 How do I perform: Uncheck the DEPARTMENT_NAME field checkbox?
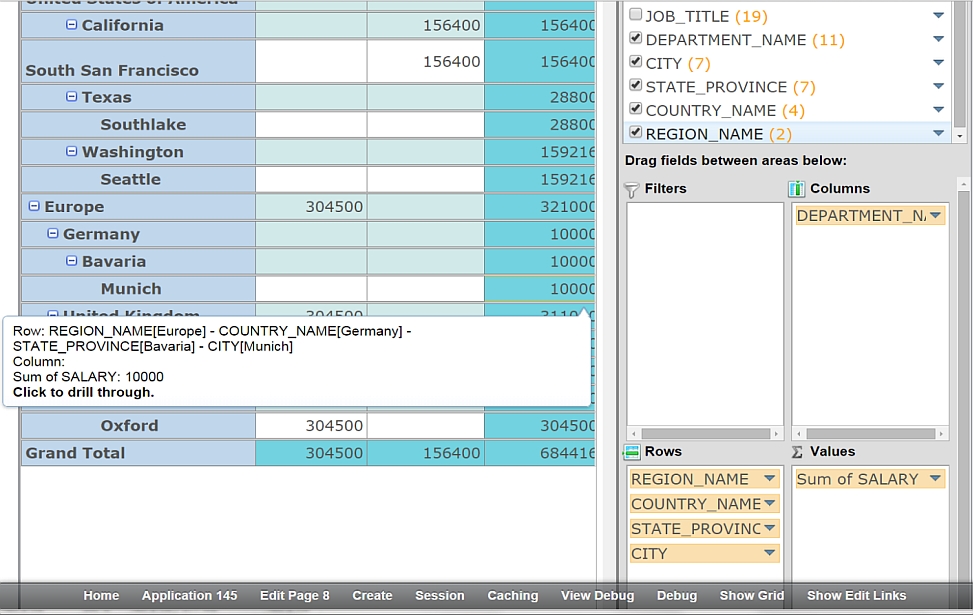tap(635, 39)
